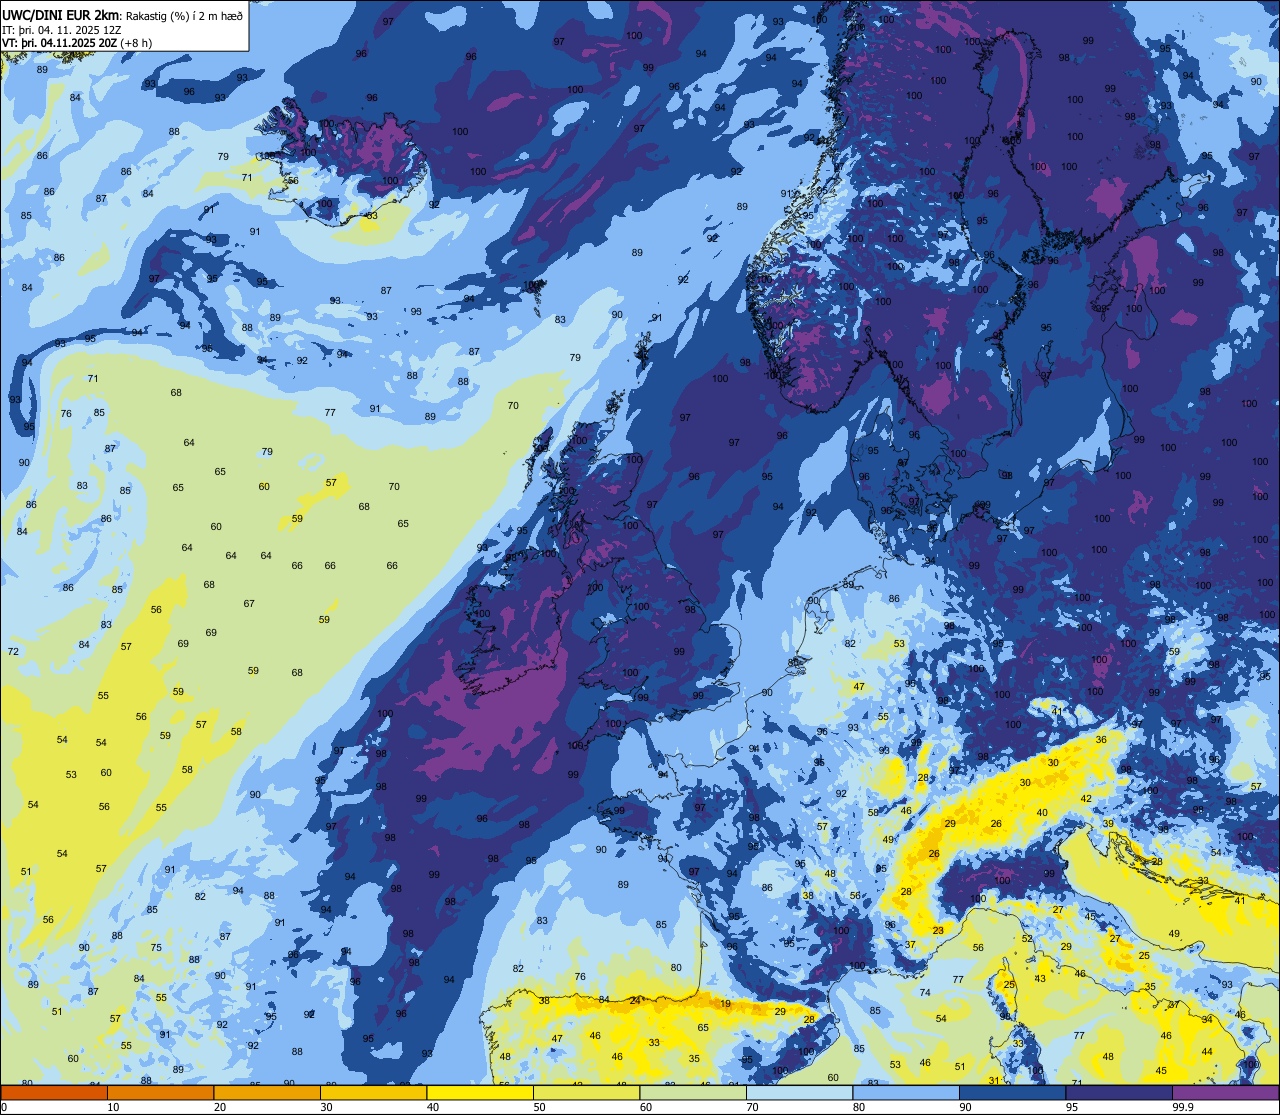Click the dark orange 0–10 legend swatch
The image size is (1280, 1115).
[x=54, y=1092]
